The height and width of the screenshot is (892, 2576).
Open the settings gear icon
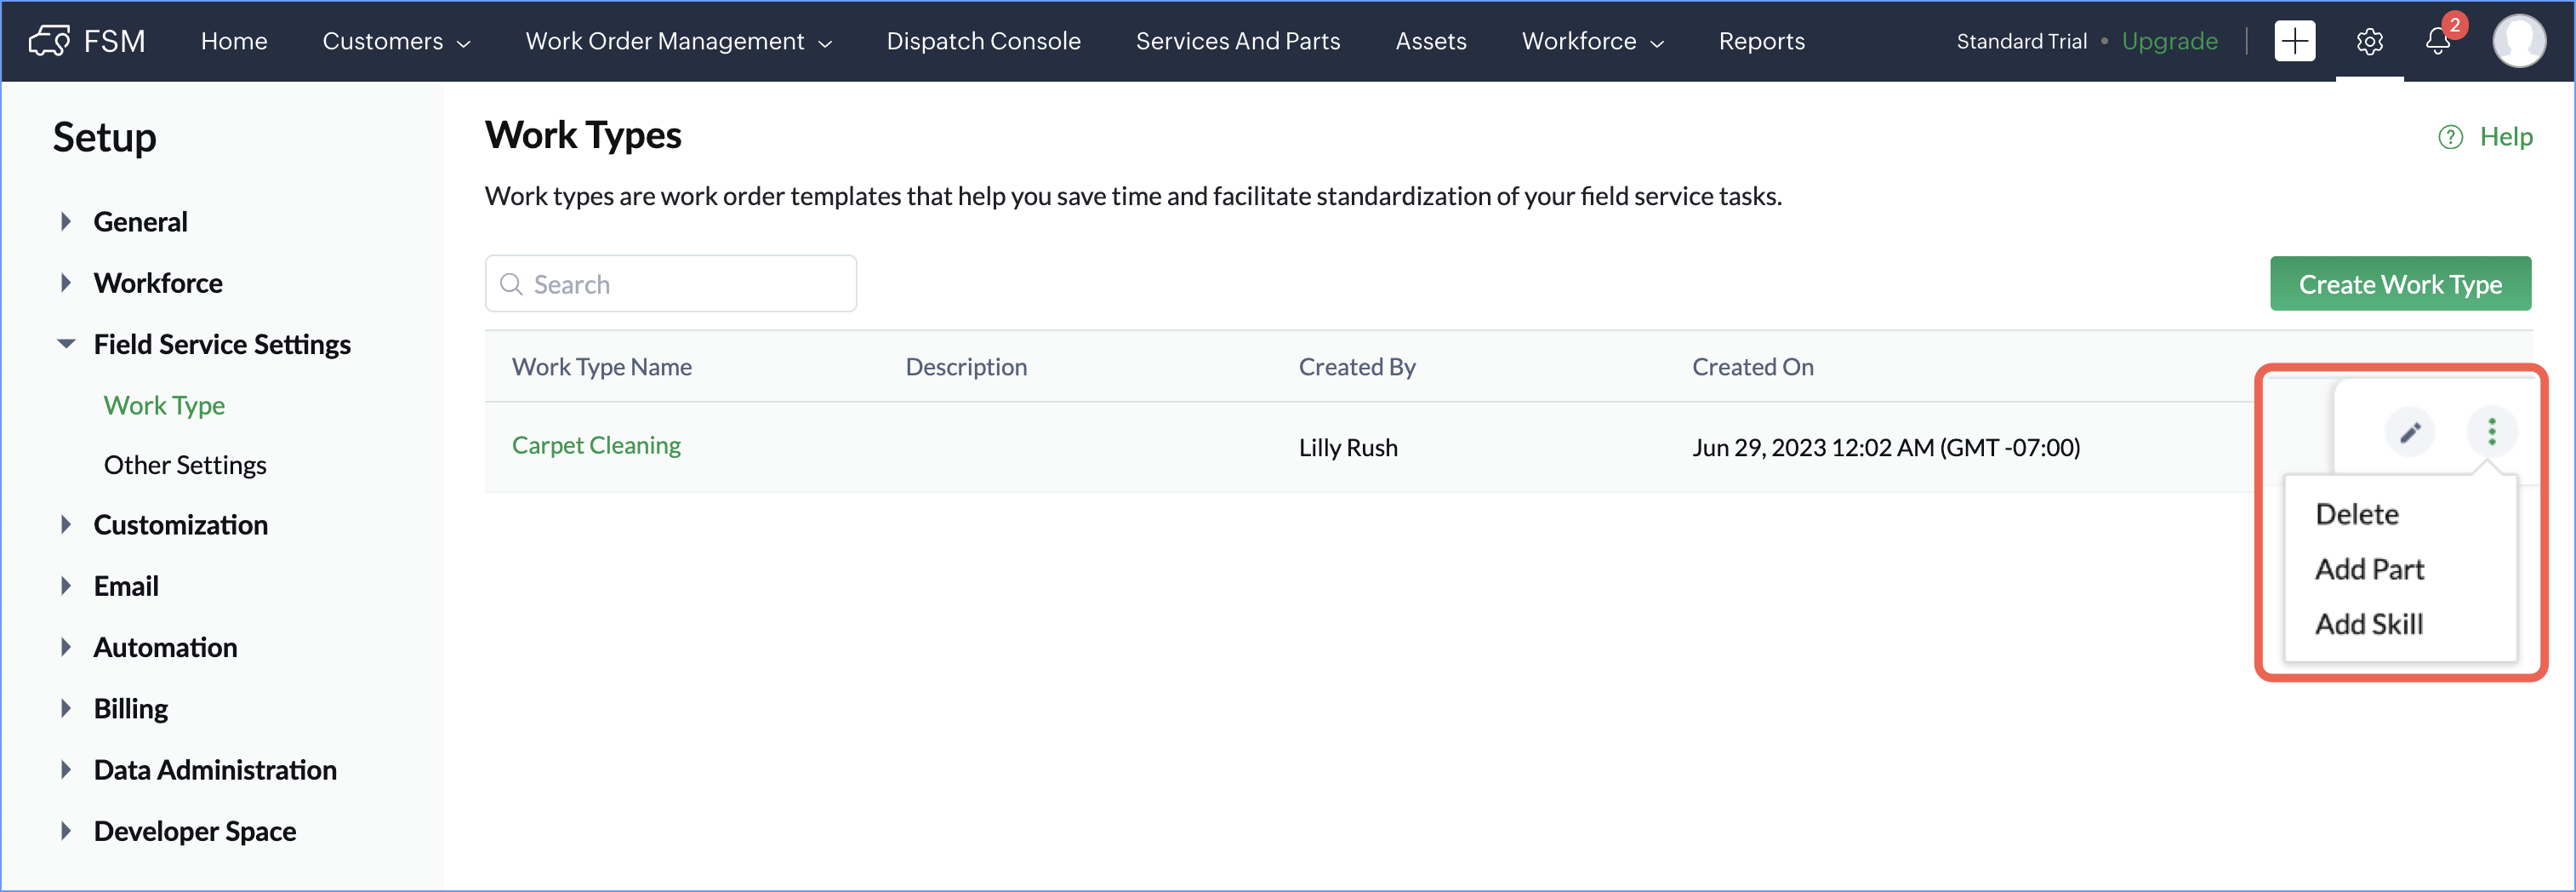click(2369, 41)
